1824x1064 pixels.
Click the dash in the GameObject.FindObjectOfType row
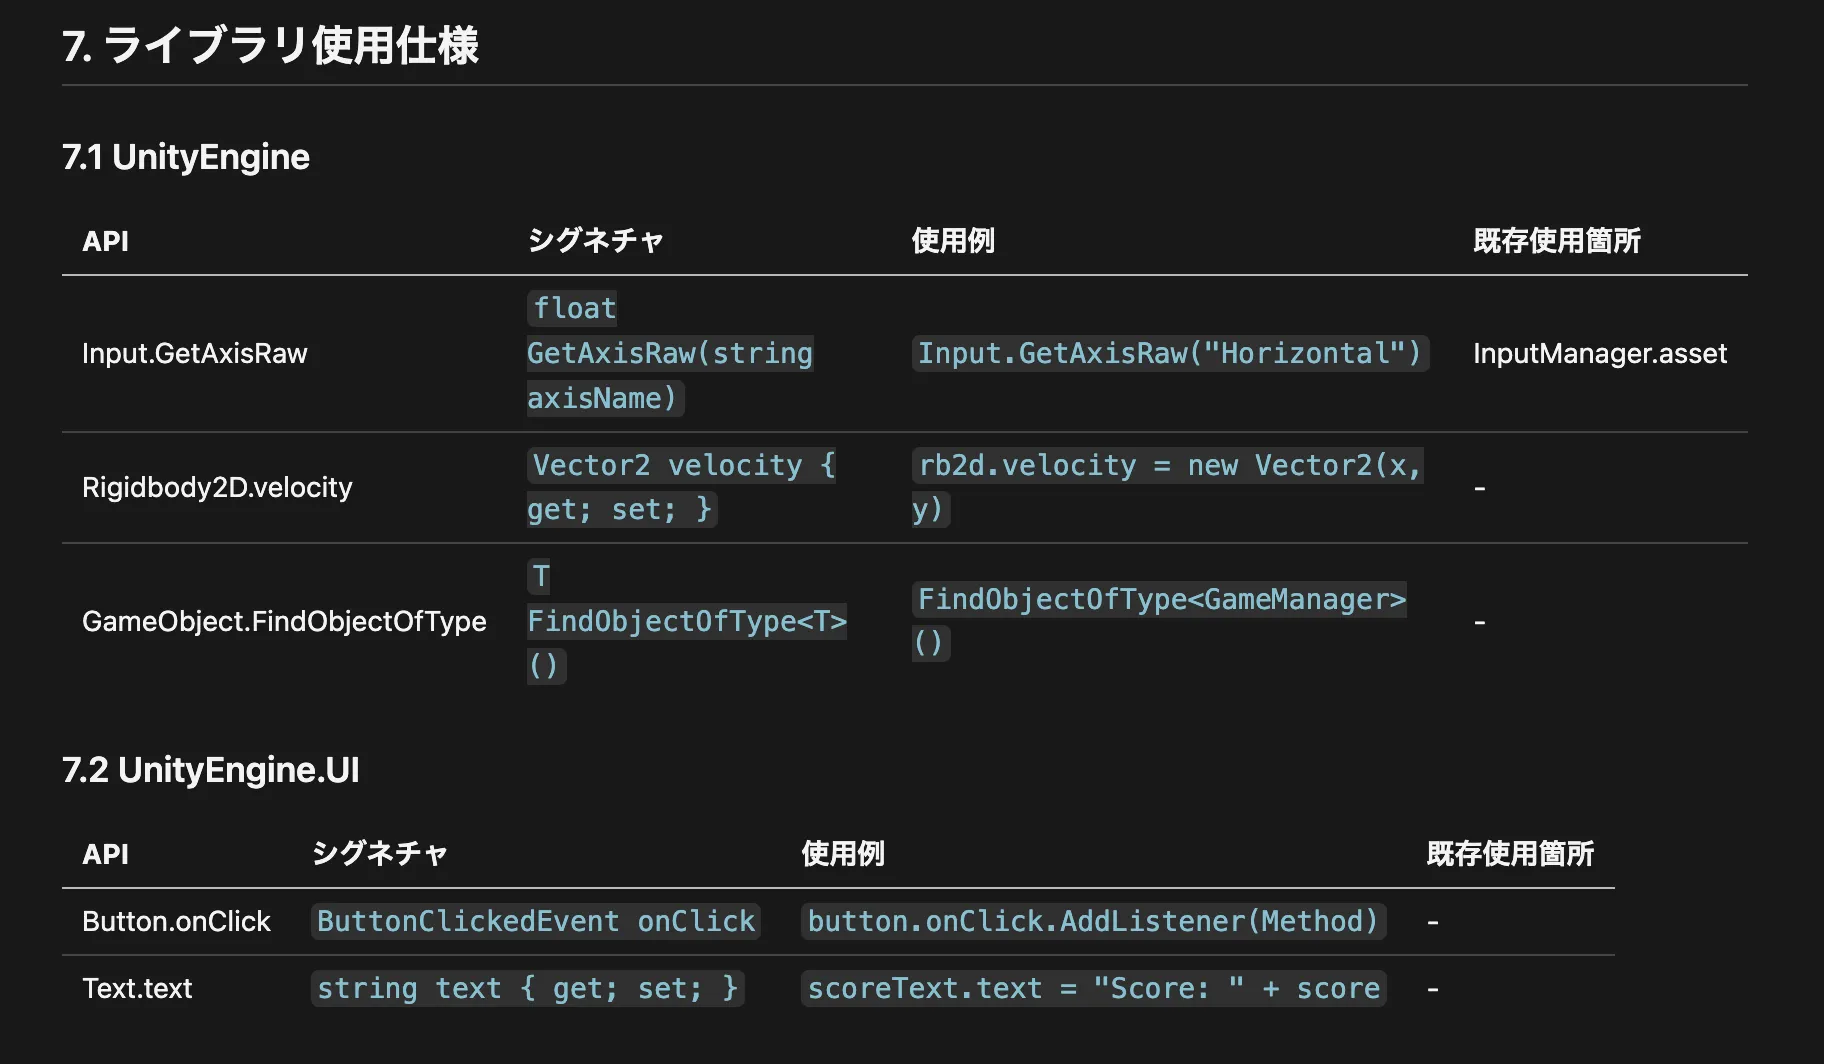(x=1480, y=622)
